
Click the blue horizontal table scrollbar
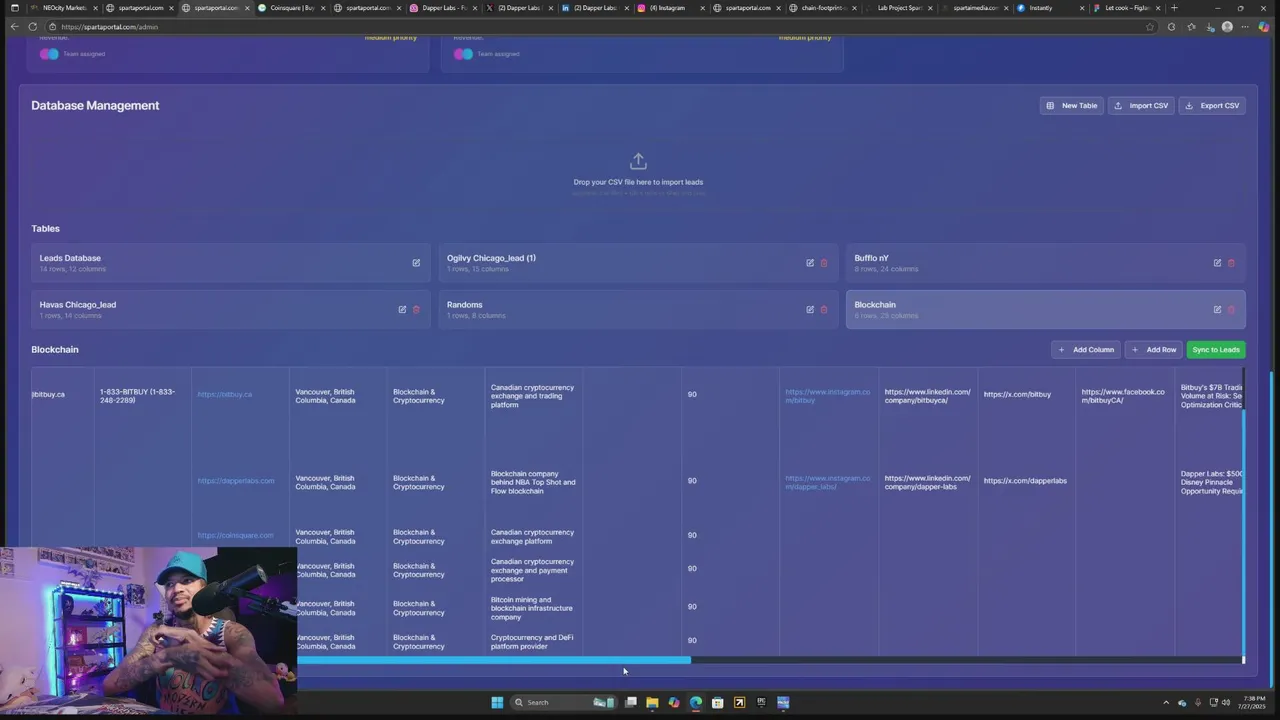click(x=494, y=660)
